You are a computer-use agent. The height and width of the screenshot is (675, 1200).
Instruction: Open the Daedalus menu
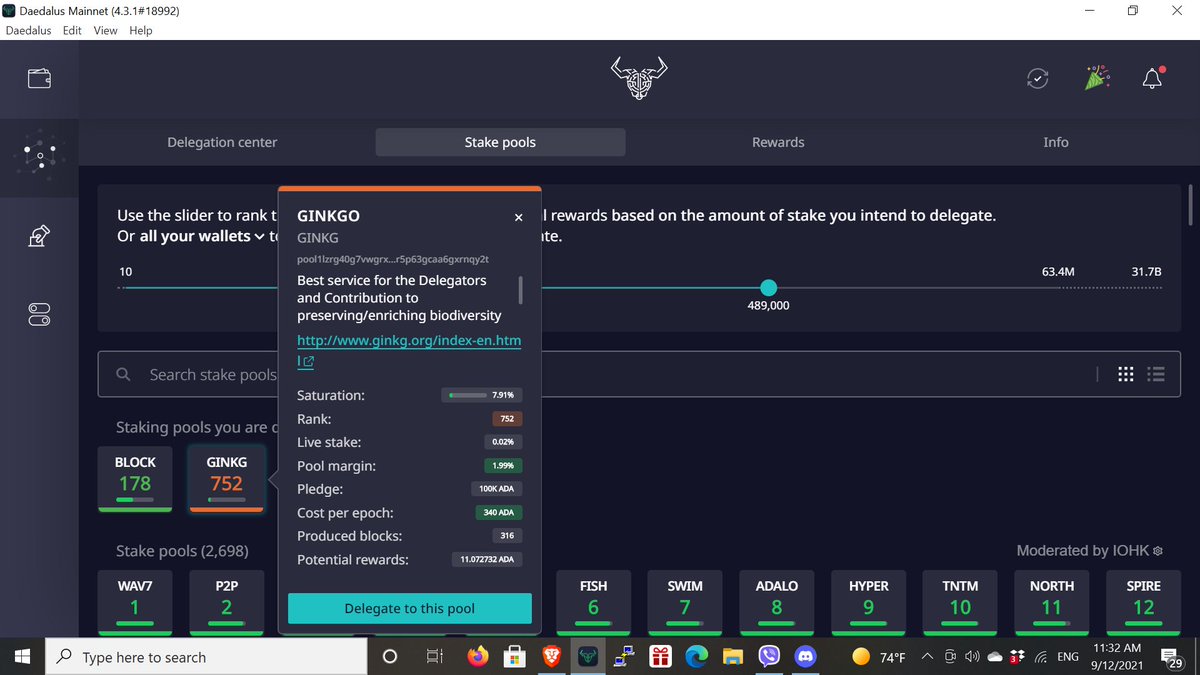30,30
